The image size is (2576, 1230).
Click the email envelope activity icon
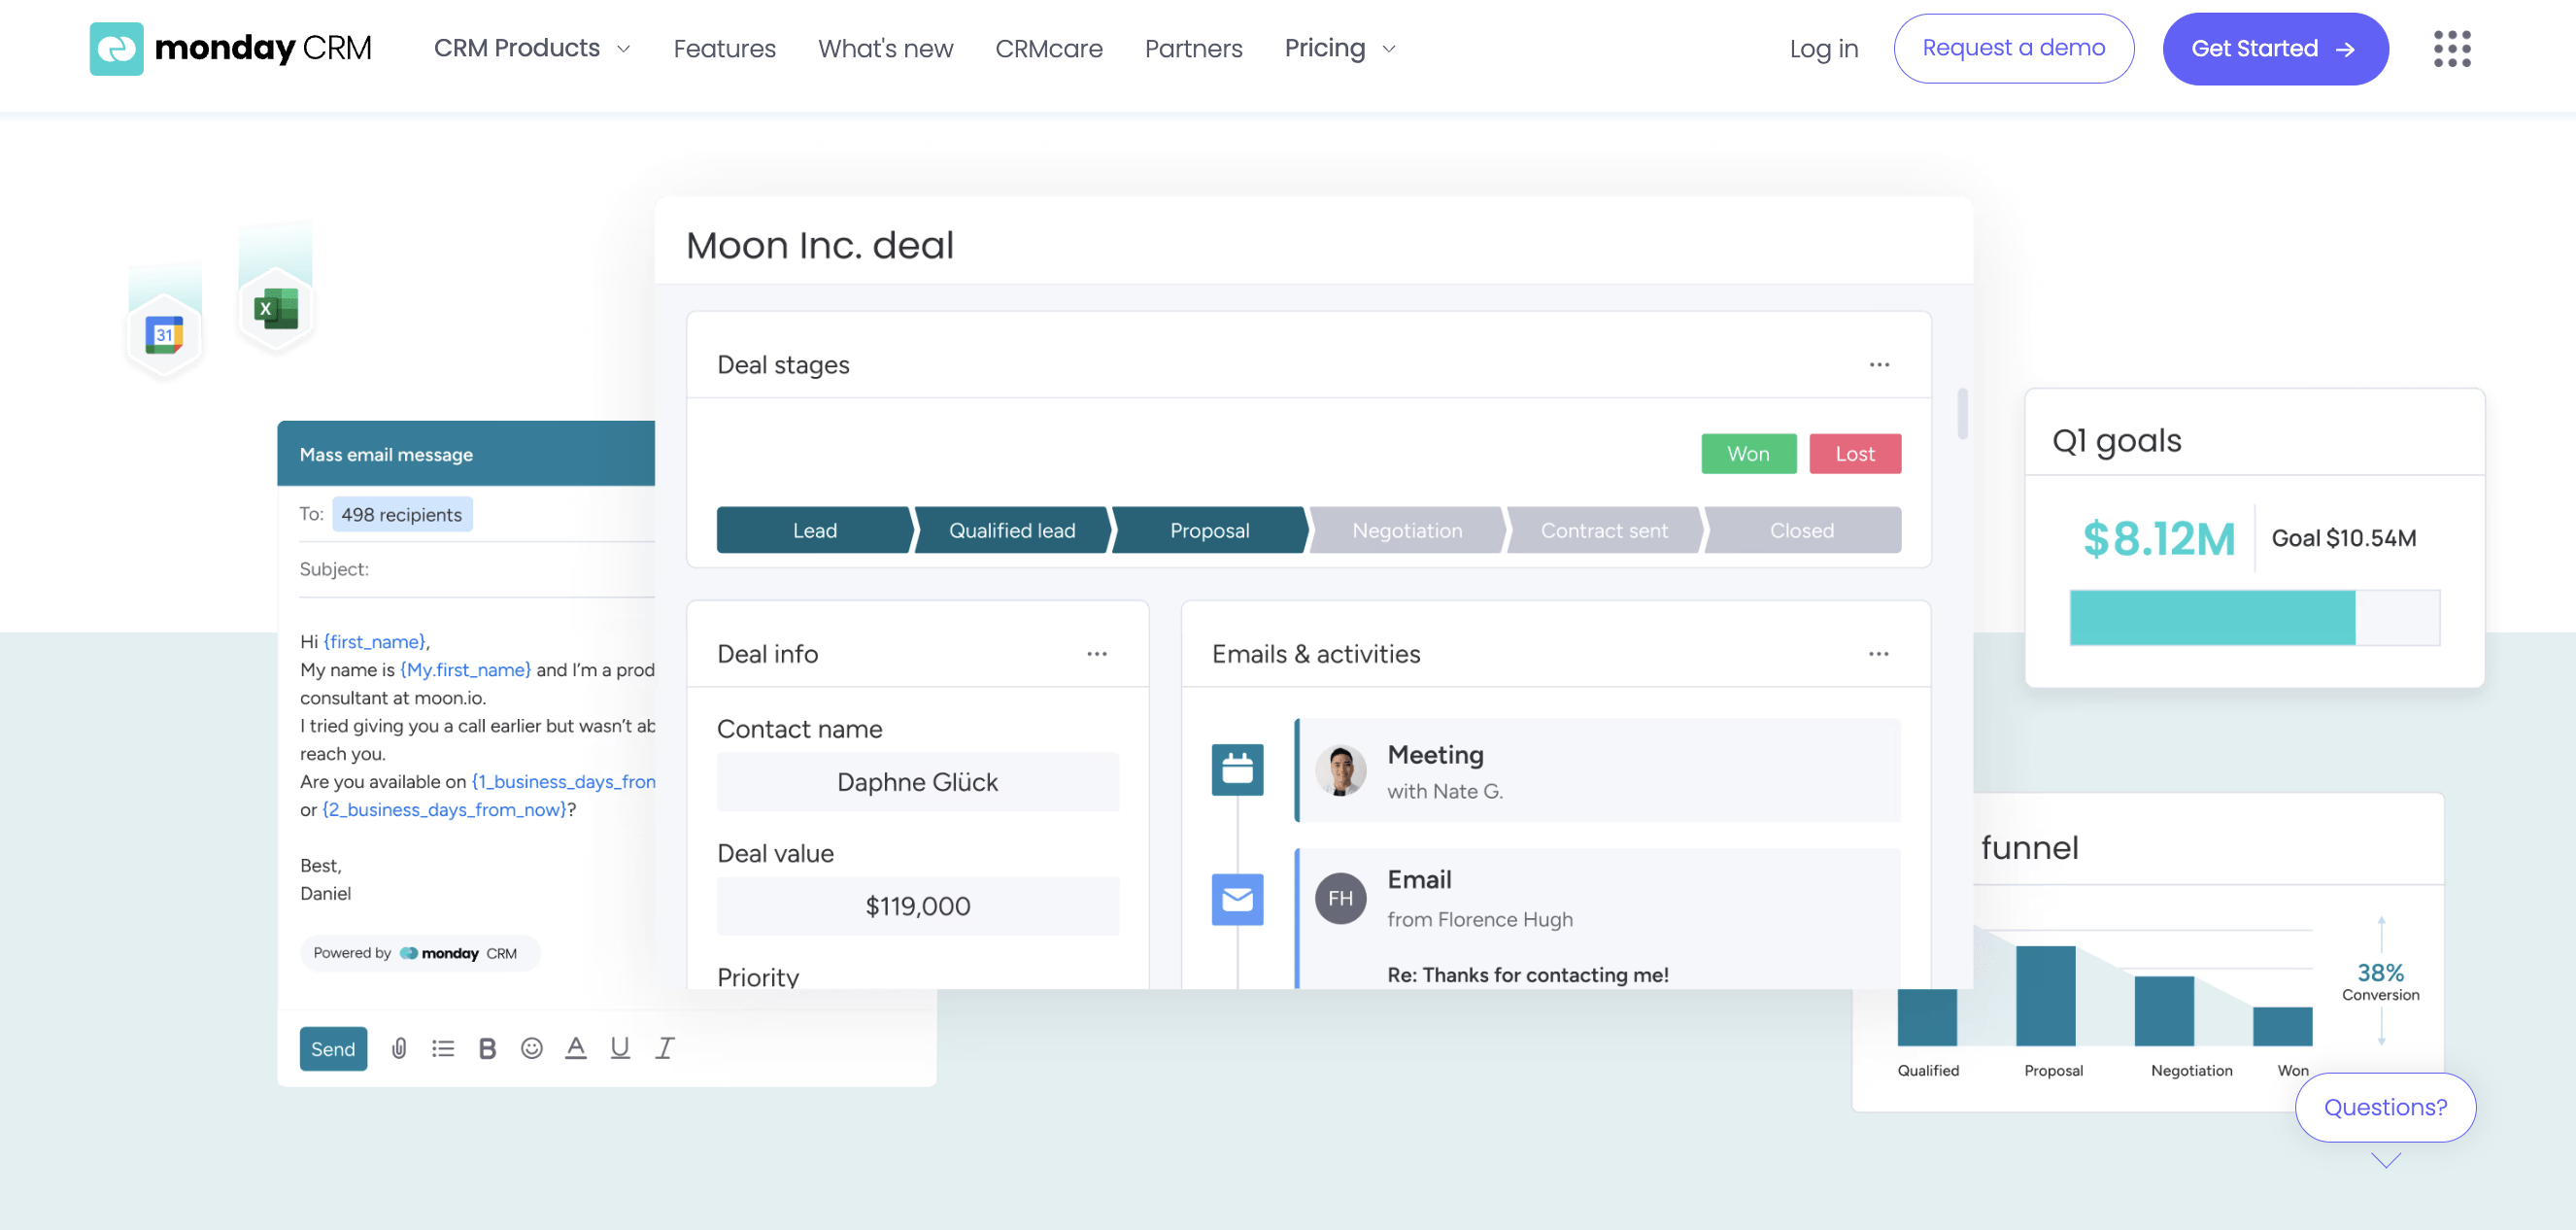click(1237, 899)
